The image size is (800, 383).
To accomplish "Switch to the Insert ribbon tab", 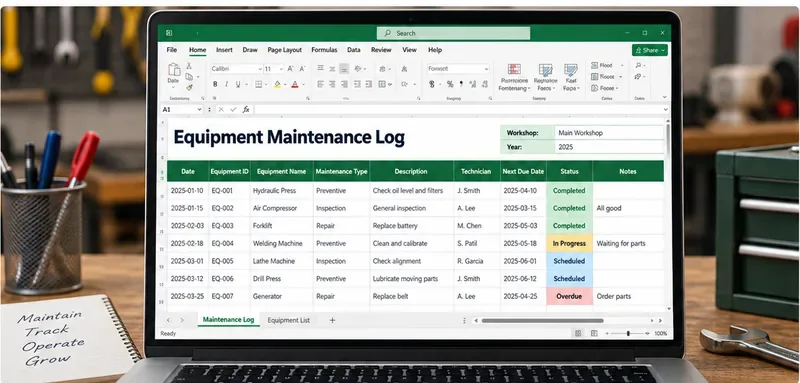I will pyautogui.click(x=224, y=50).
